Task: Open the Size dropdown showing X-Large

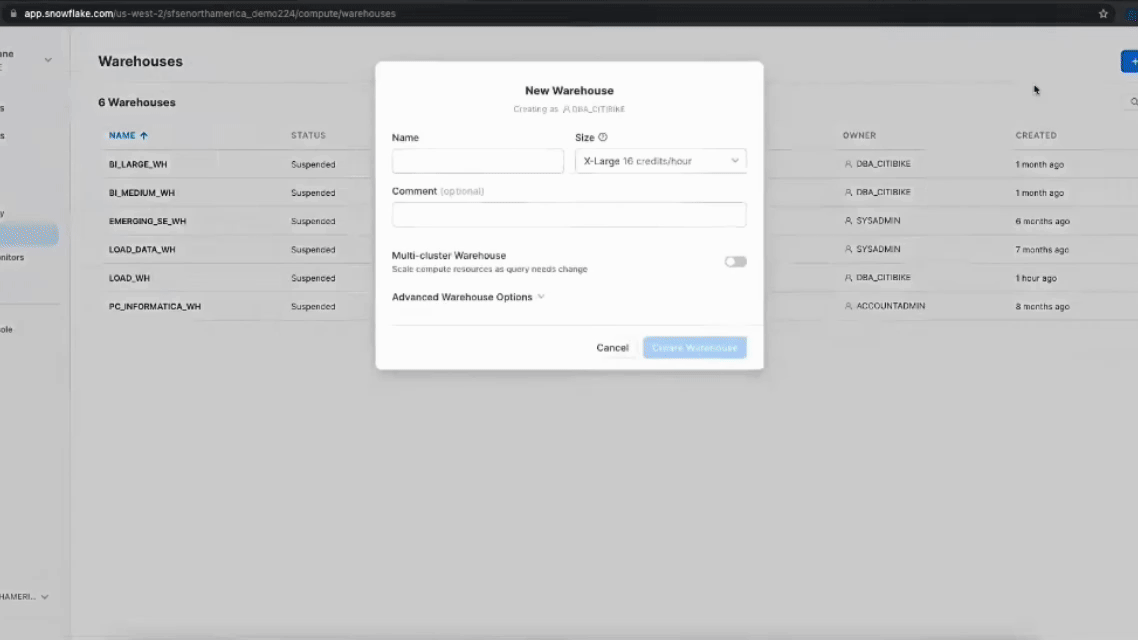Action: 660,161
